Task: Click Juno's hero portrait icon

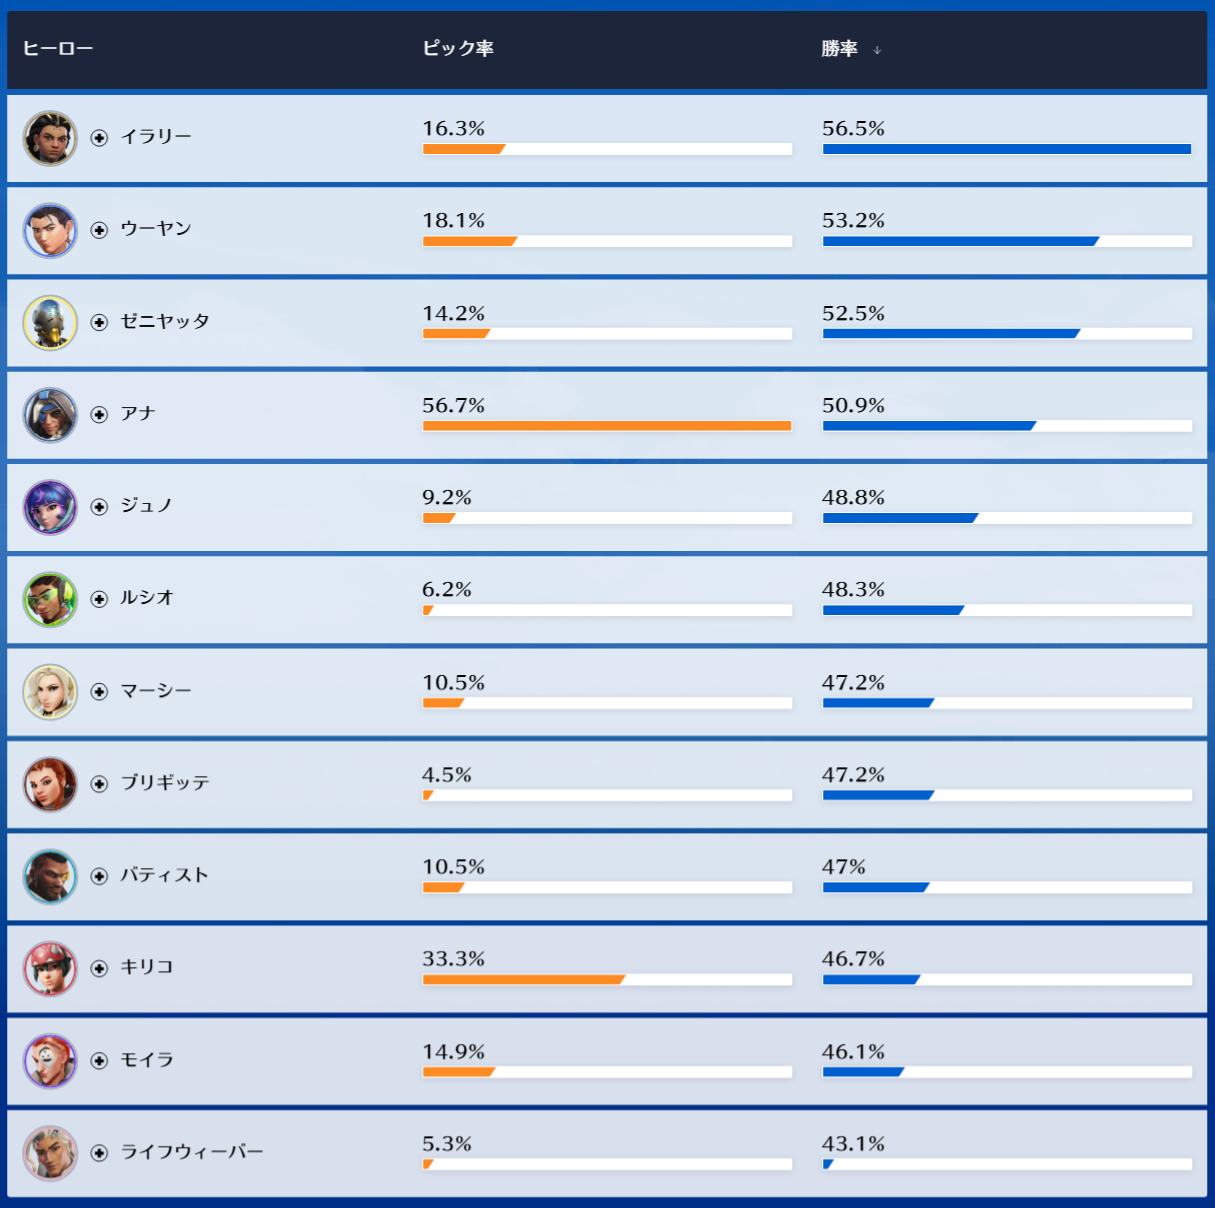Action: pos(50,507)
